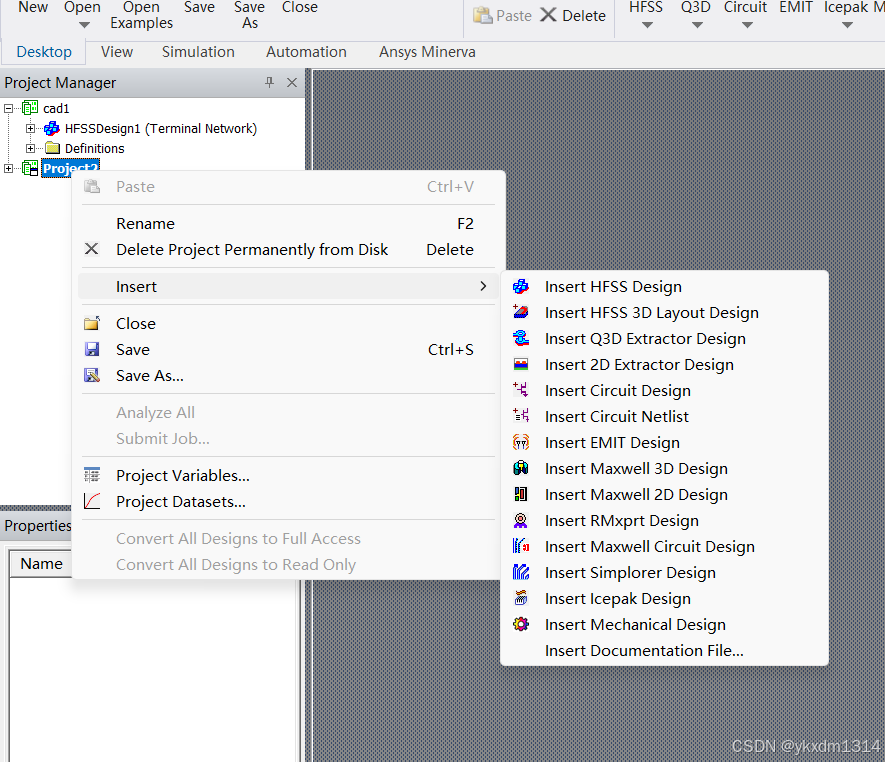Click the Close folder icon in context menu
Image resolution: width=885 pixels, height=762 pixels.
point(91,323)
